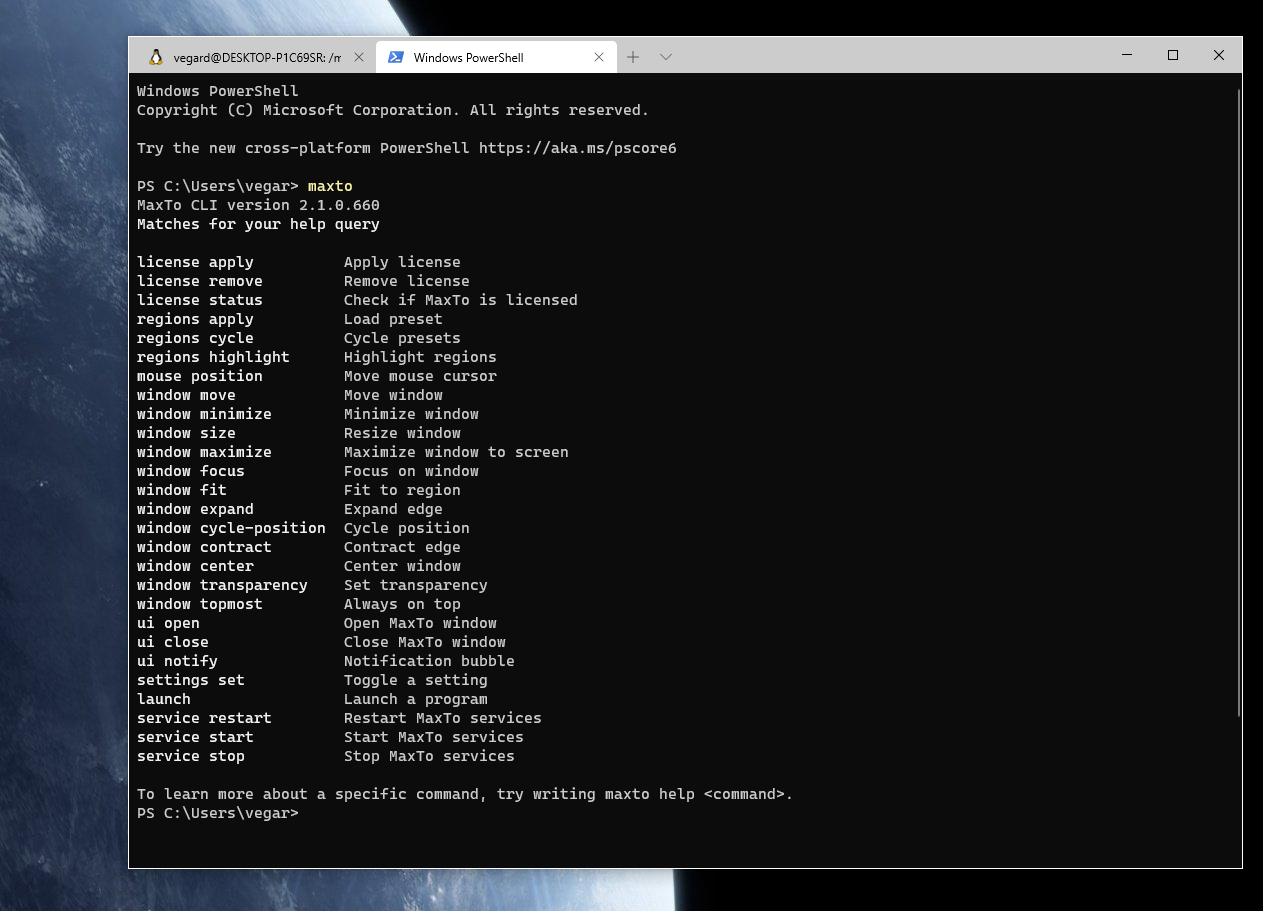Click the 'settings set' command text
The height and width of the screenshot is (911, 1263).
coord(190,679)
